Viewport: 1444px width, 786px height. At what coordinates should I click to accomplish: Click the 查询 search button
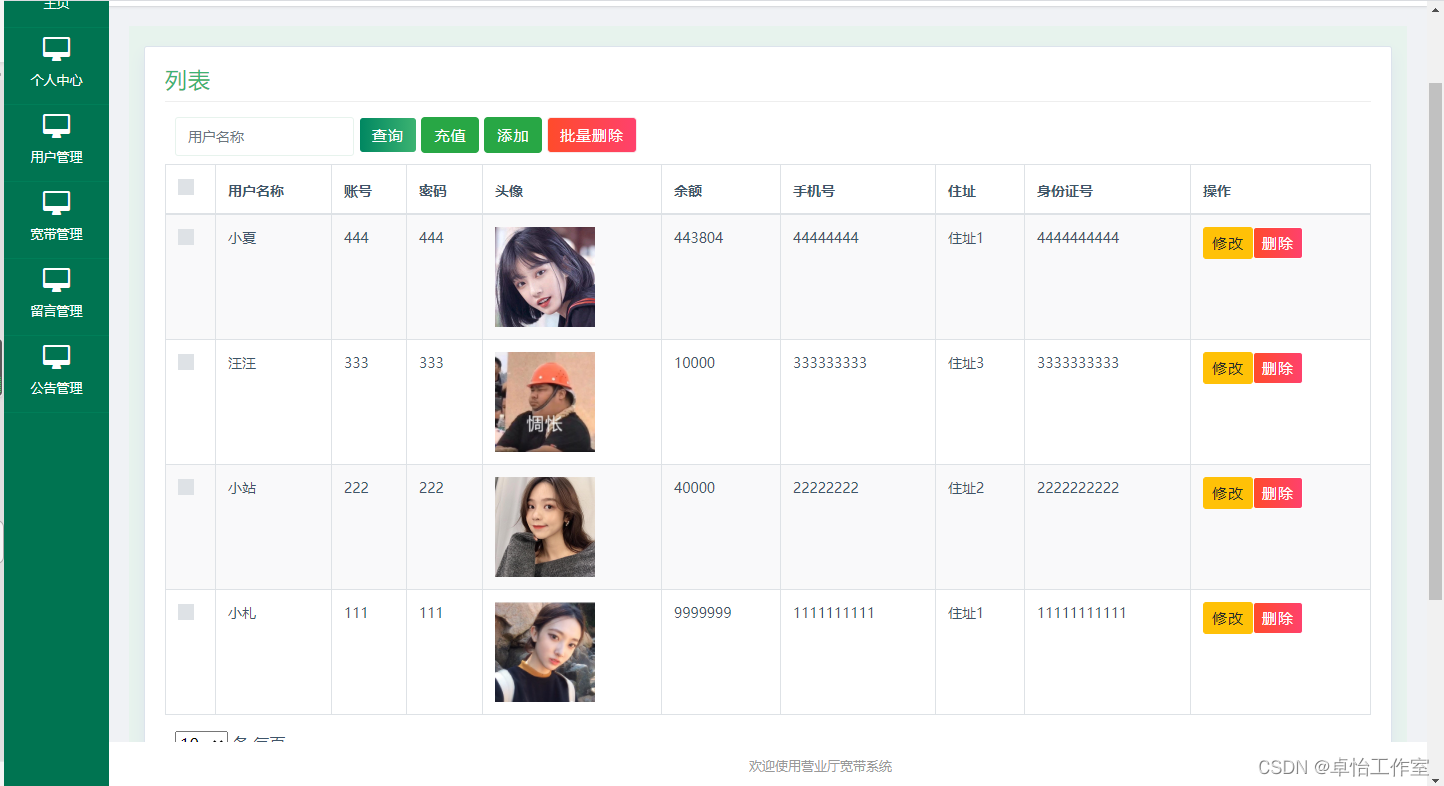tap(387, 135)
